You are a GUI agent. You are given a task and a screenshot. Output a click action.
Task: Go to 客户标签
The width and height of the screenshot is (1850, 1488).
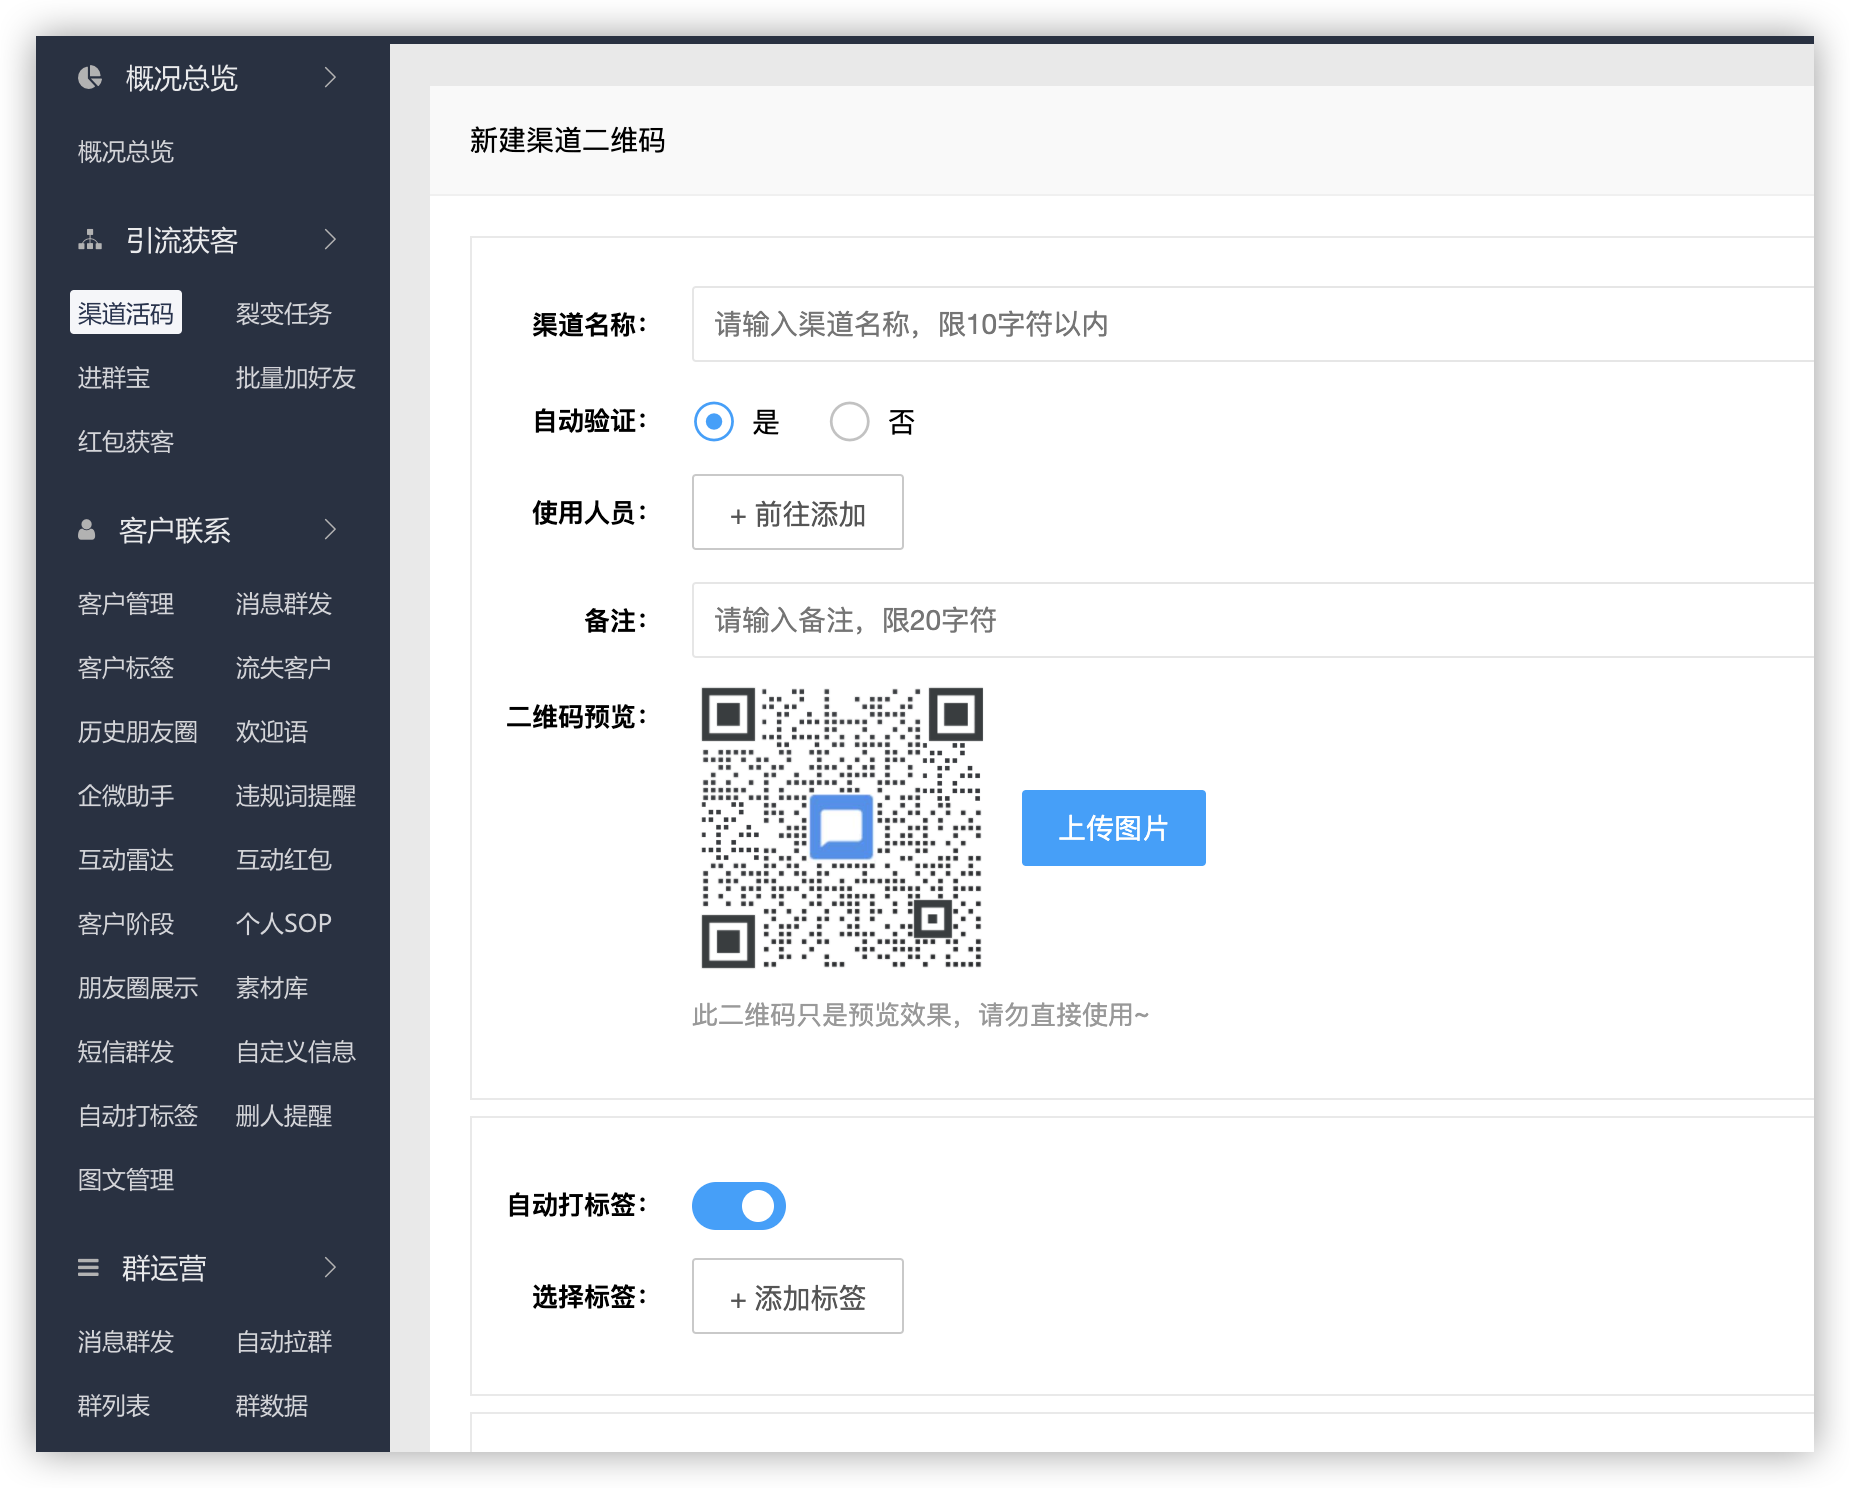point(126,668)
